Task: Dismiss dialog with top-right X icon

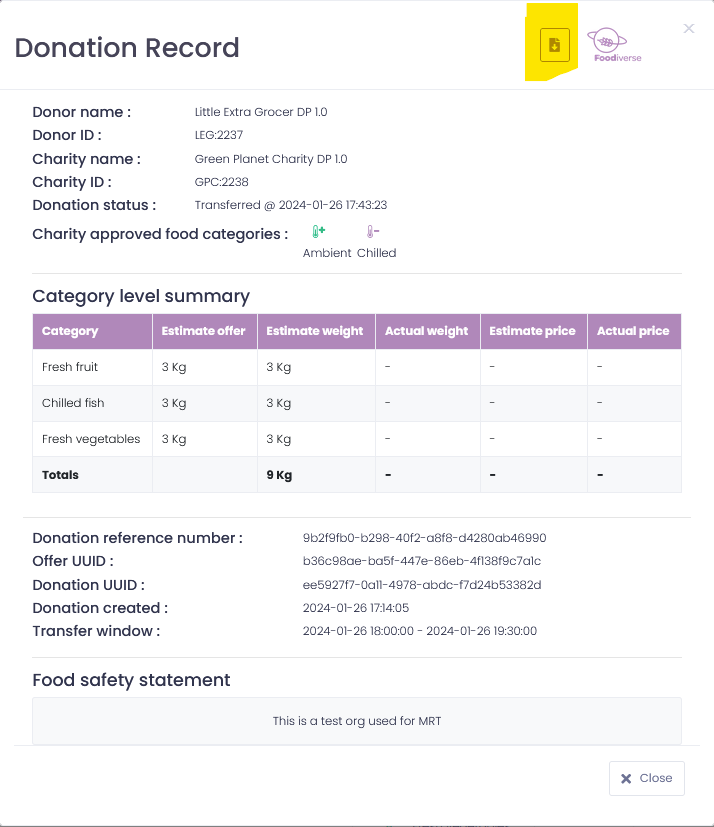Action: pyautogui.click(x=689, y=28)
